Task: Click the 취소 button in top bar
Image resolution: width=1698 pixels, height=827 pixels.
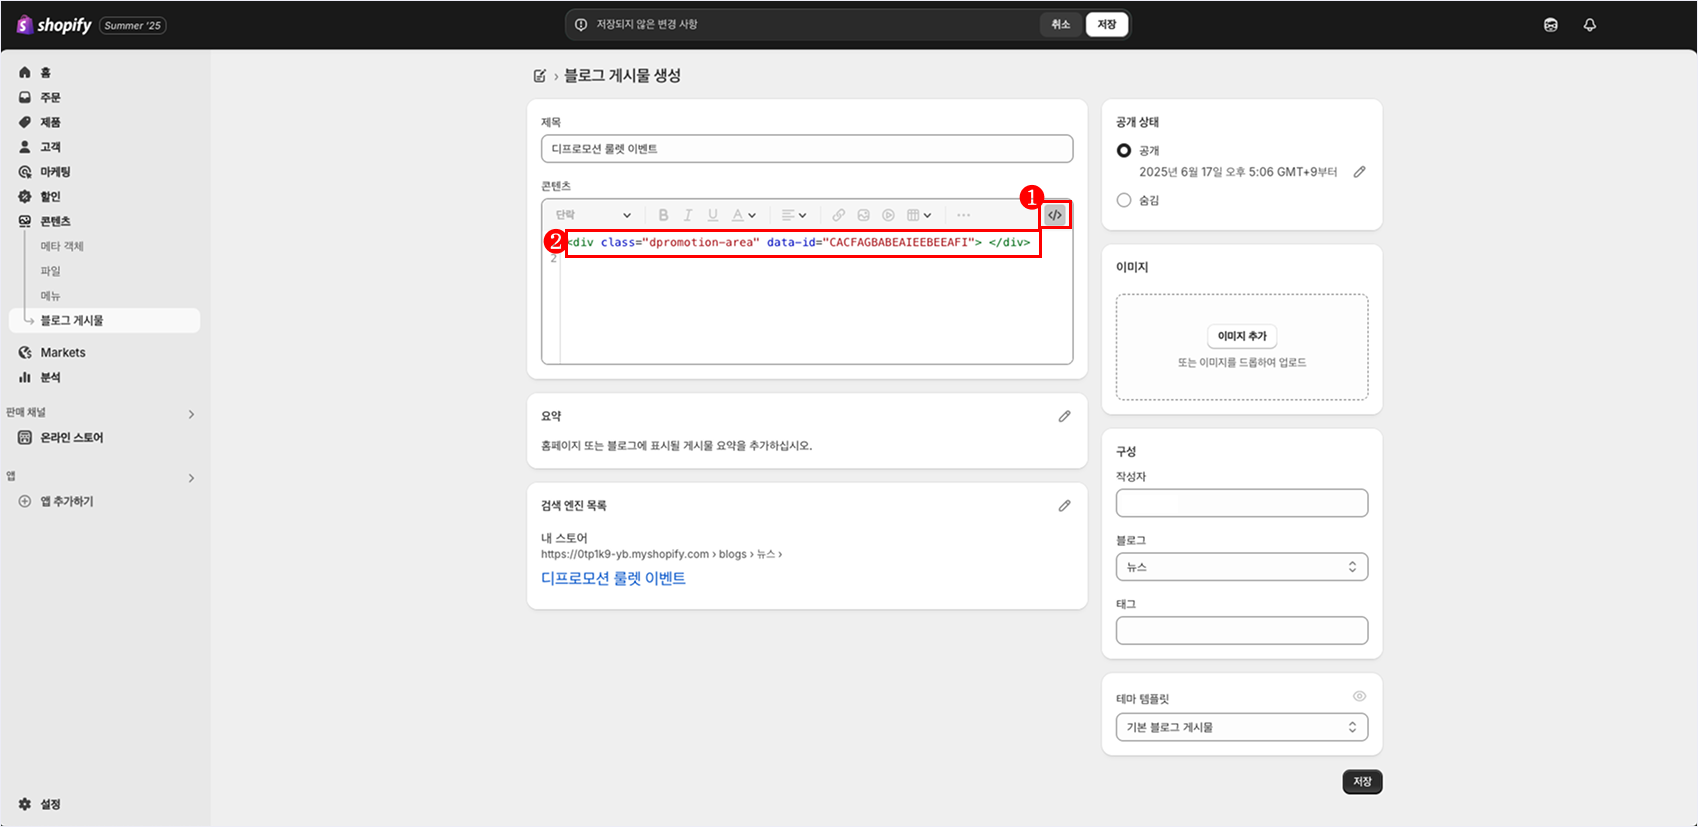Action: (1060, 25)
